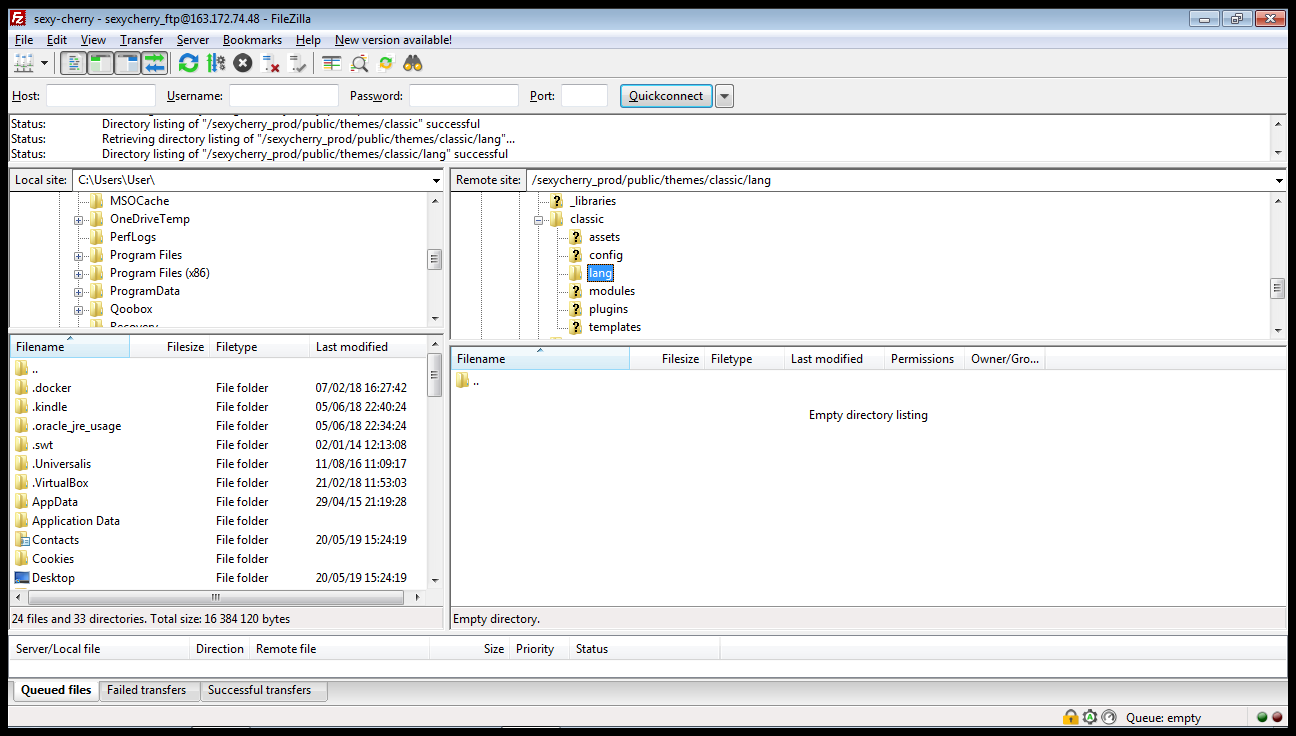Open the speed limits gauge icon
This screenshot has height=736, width=1296.
pyautogui.click(x=1108, y=717)
